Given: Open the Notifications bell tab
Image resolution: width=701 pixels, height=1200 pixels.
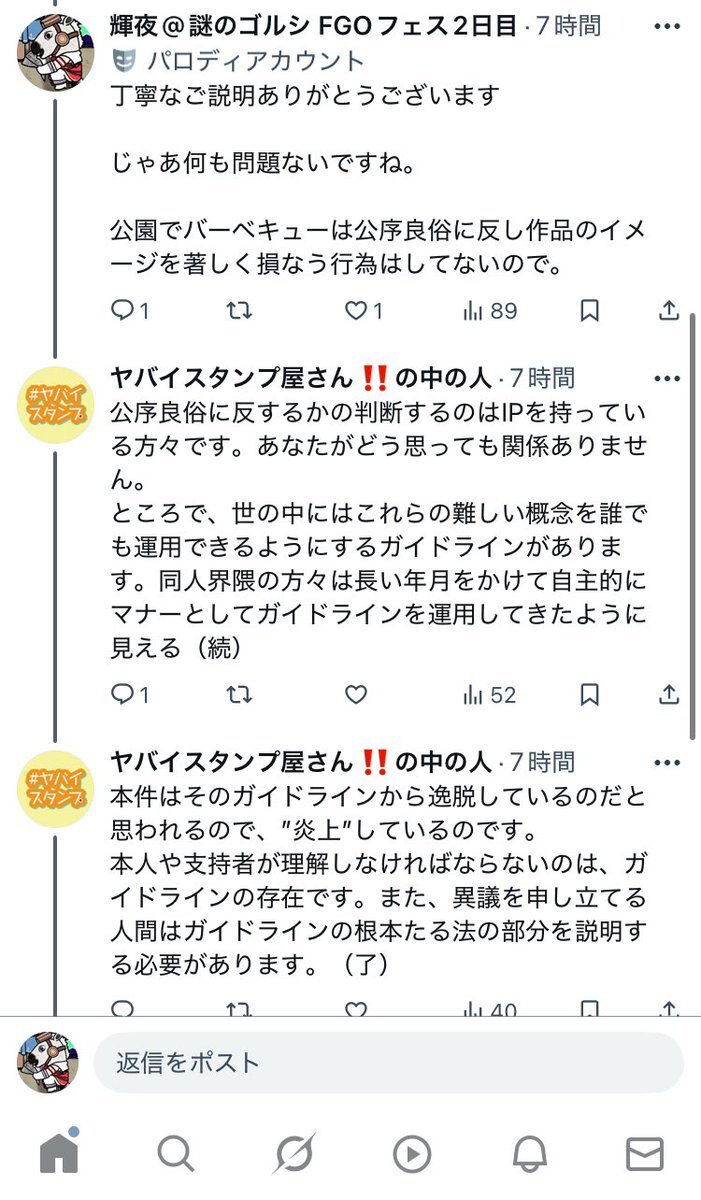Looking at the screenshot, I should [x=529, y=1154].
